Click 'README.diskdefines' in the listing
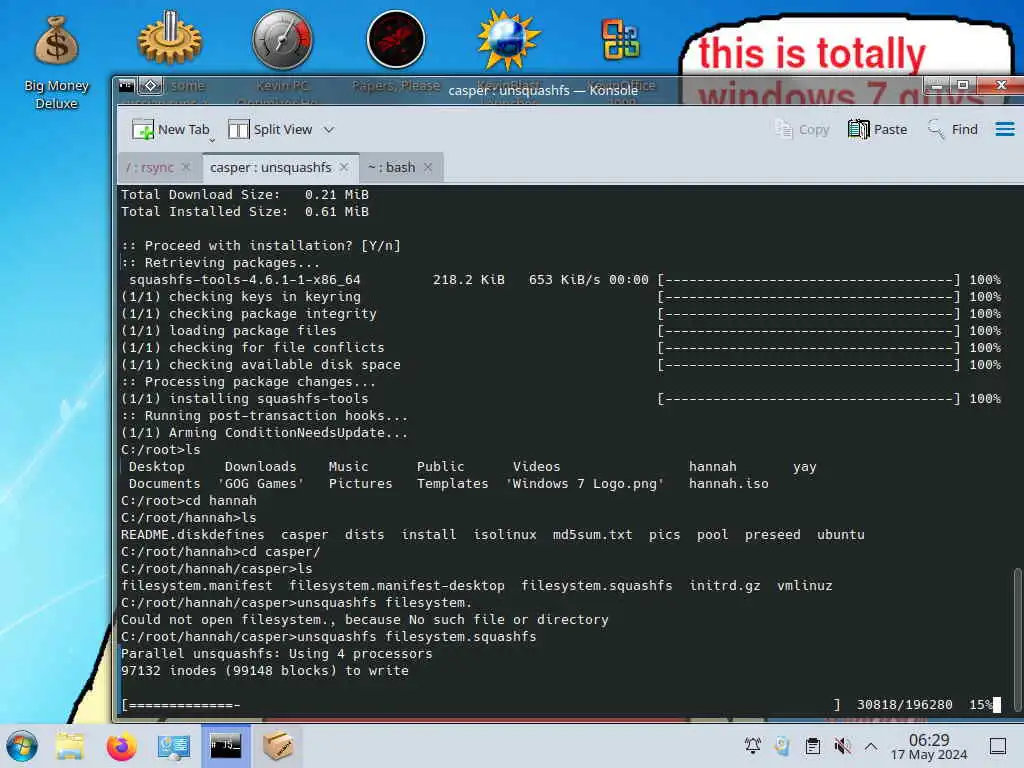Screen dimensions: 1024x768 [193, 535]
